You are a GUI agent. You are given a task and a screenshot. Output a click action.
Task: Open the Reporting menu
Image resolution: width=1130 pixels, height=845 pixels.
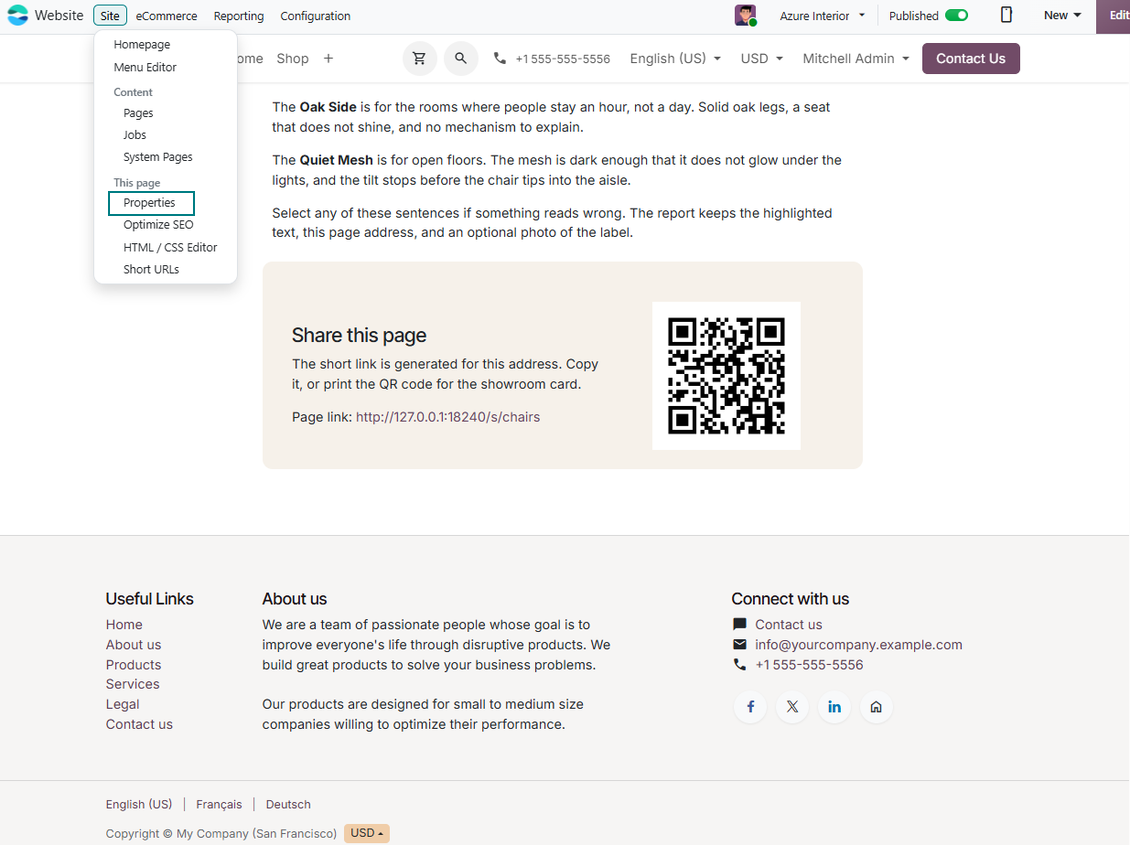click(x=239, y=16)
